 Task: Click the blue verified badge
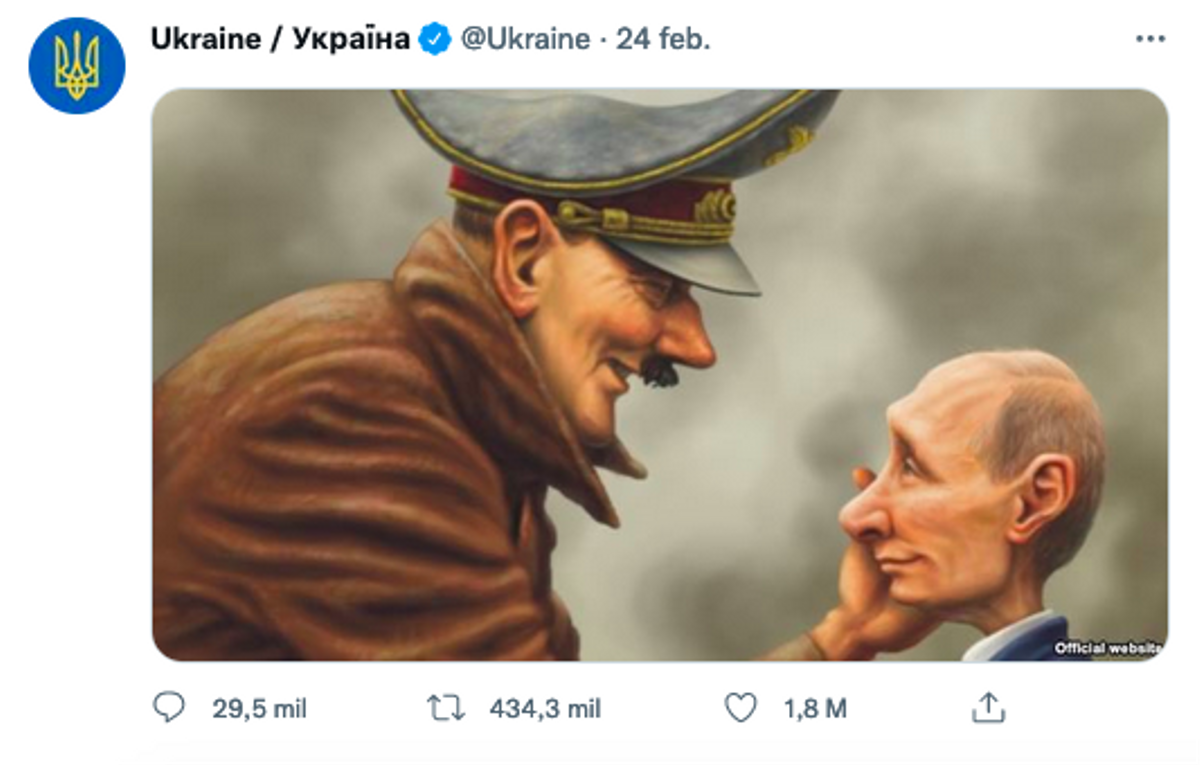[434, 40]
